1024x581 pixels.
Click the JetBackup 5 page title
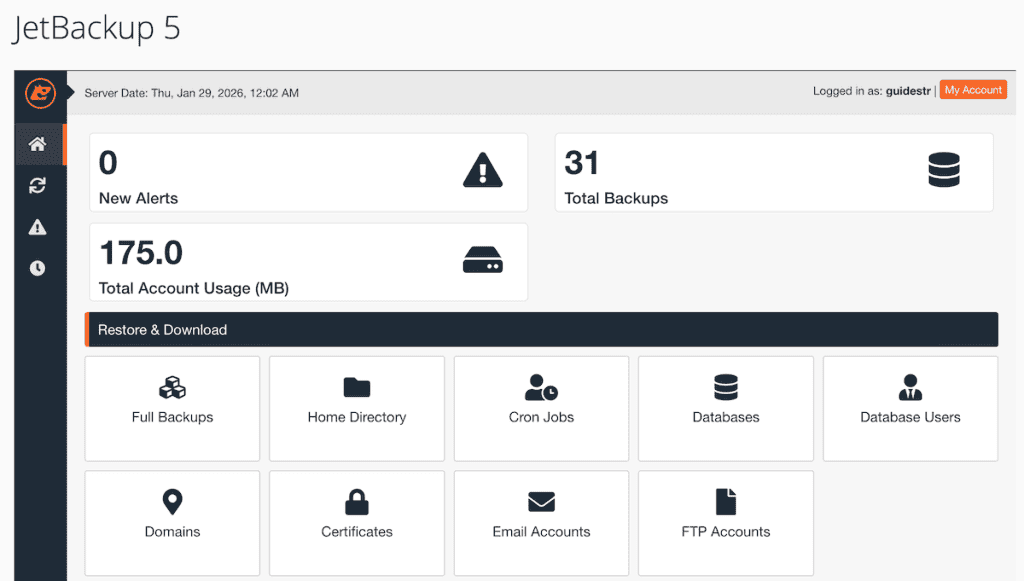point(96,29)
